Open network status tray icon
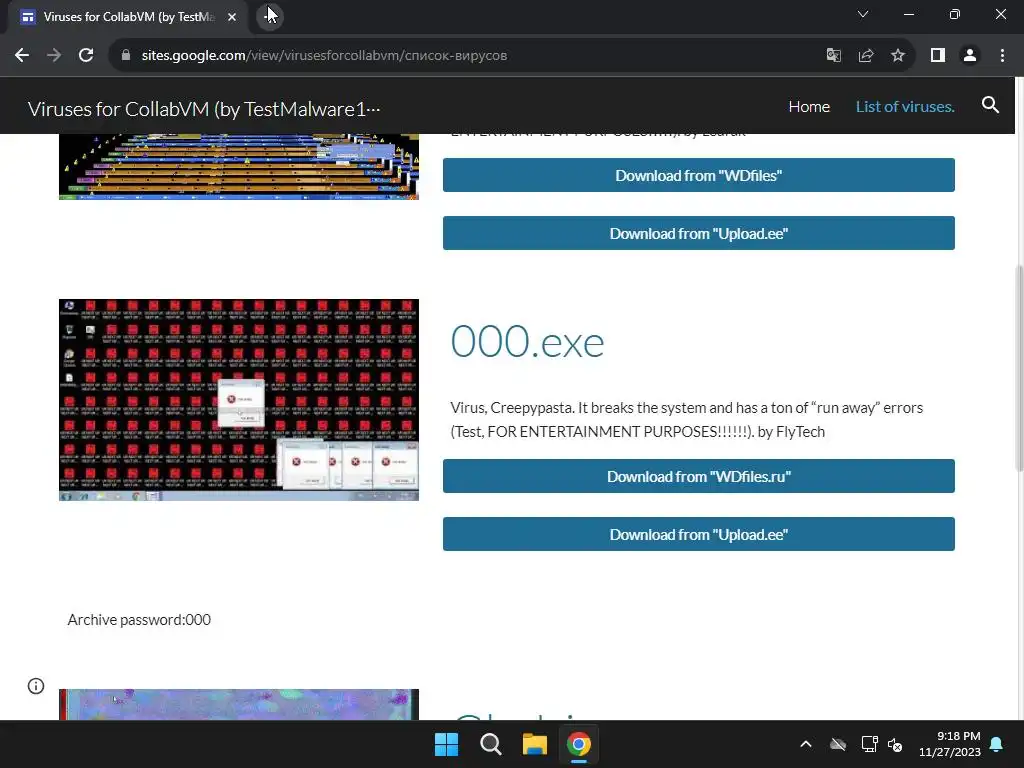The image size is (1024, 768). 869,744
